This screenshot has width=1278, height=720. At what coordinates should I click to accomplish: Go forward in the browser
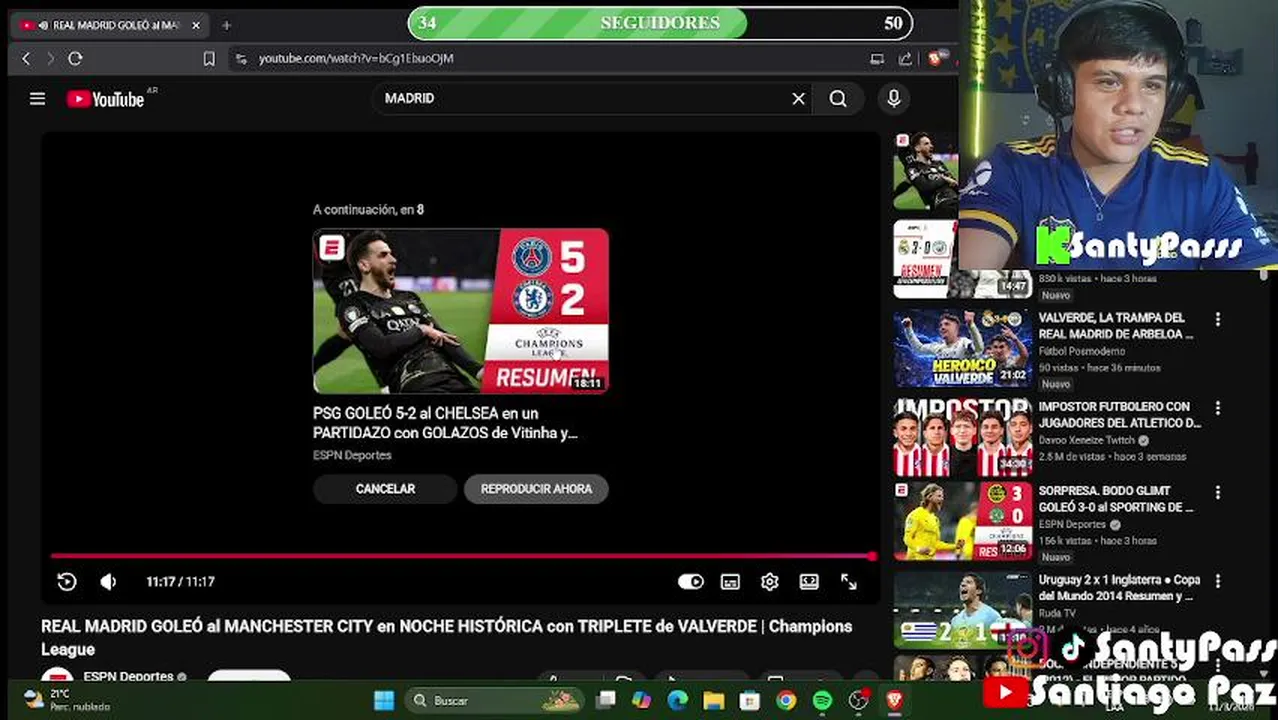pos(50,59)
